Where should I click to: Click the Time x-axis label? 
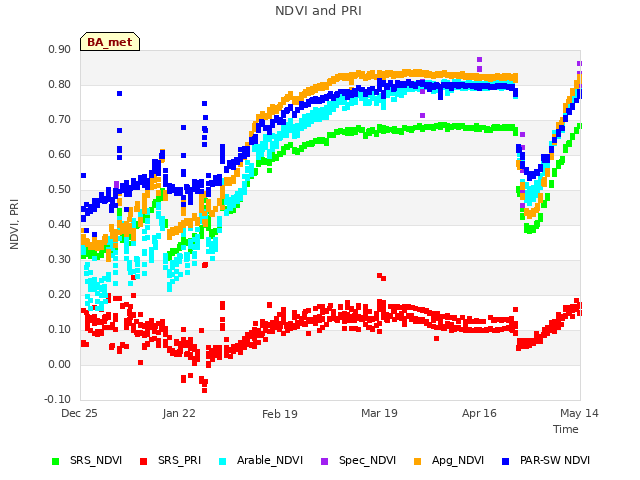[x=566, y=429]
